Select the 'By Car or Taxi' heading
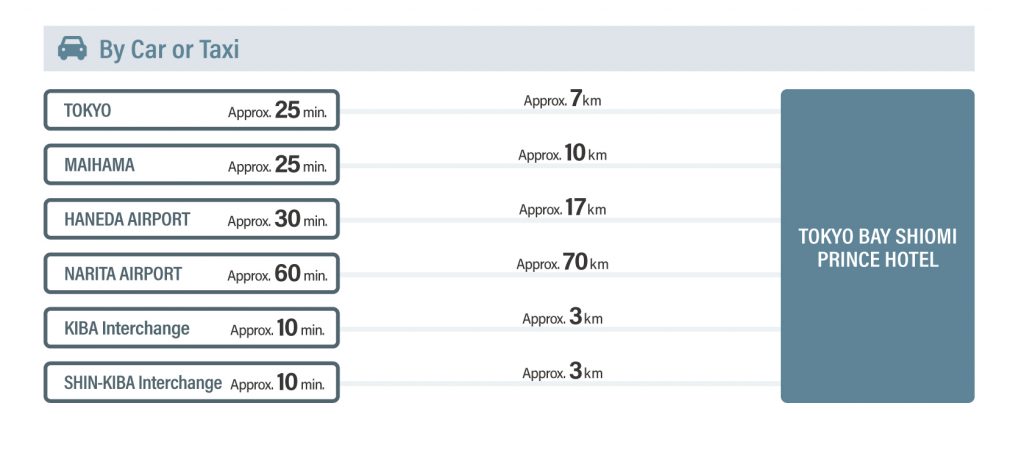1024x467 pixels. 169,49
